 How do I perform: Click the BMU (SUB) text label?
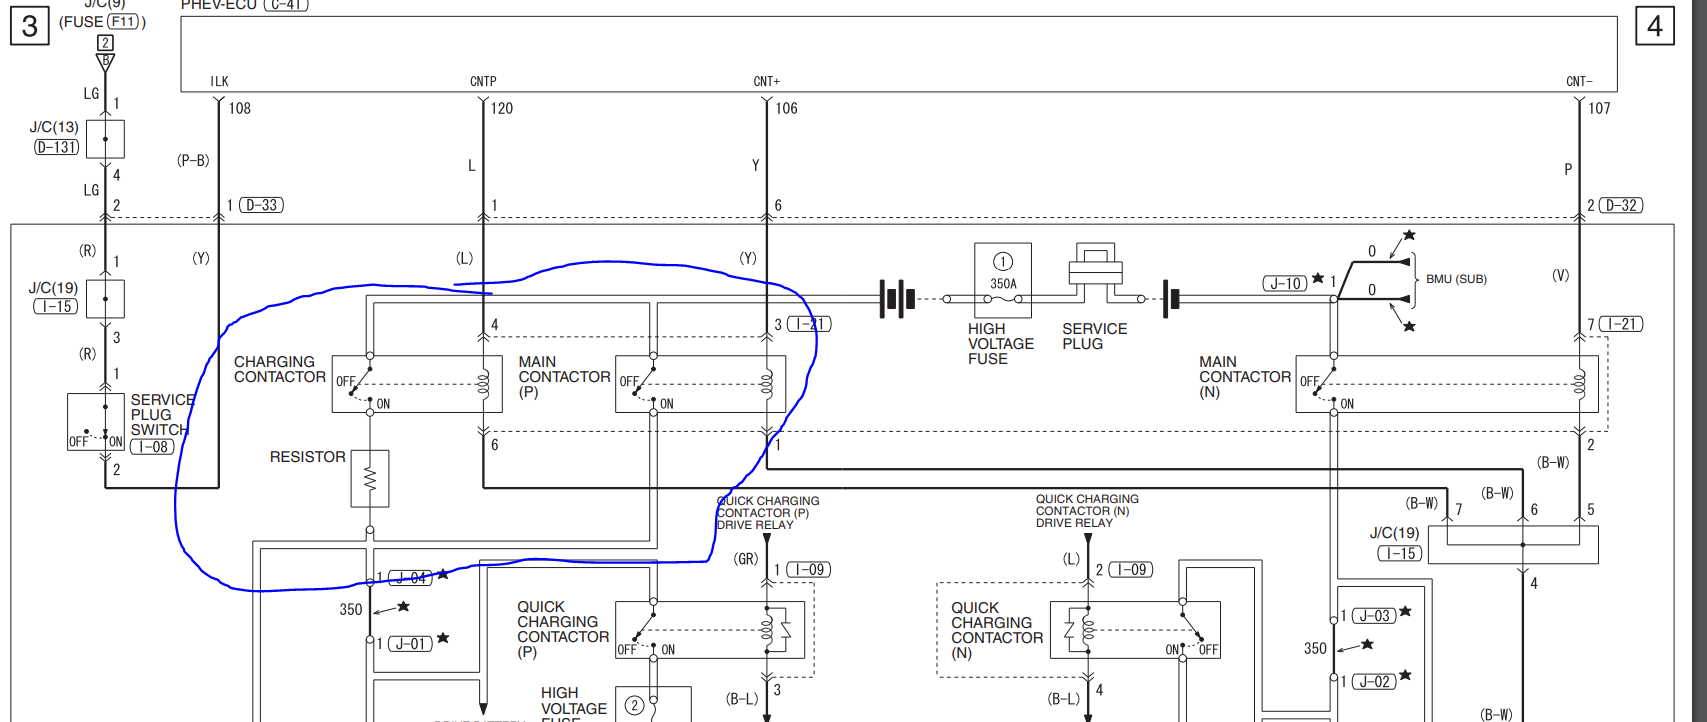(x=1456, y=279)
